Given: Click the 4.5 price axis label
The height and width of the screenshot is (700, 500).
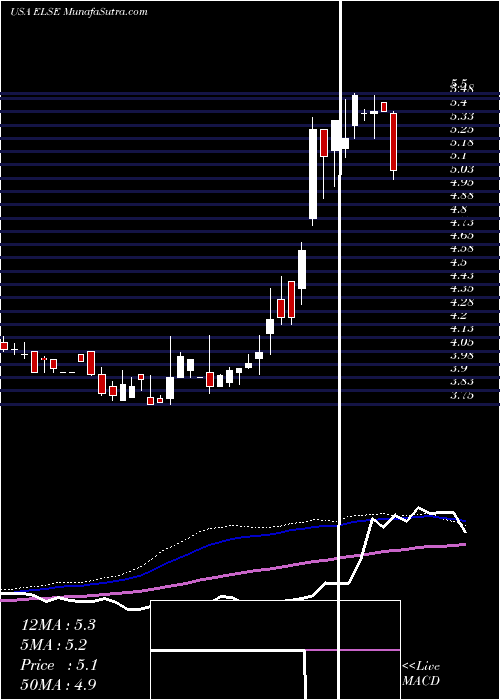Looking at the screenshot, I should click(x=458, y=262).
